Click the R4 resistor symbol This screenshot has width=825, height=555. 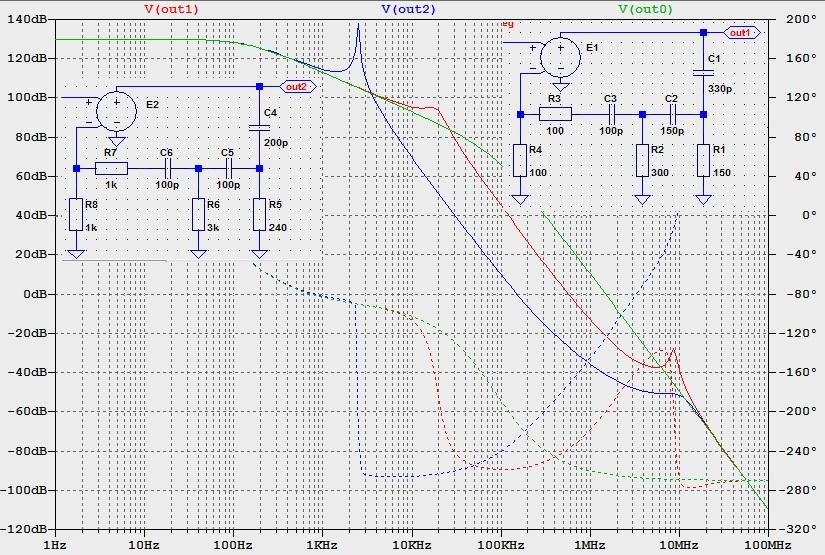click(x=520, y=160)
